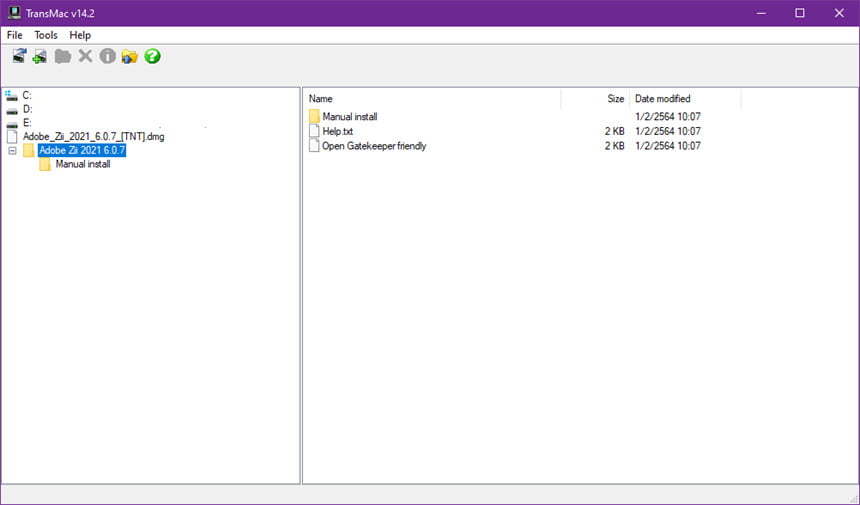Click the gray folder toolbar icon
The image size is (860, 505).
[63, 56]
